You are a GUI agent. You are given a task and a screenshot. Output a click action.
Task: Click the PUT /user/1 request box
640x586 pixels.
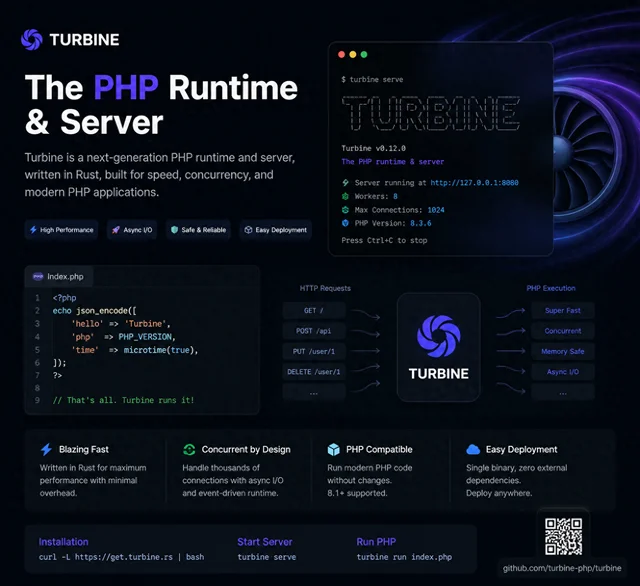click(314, 351)
